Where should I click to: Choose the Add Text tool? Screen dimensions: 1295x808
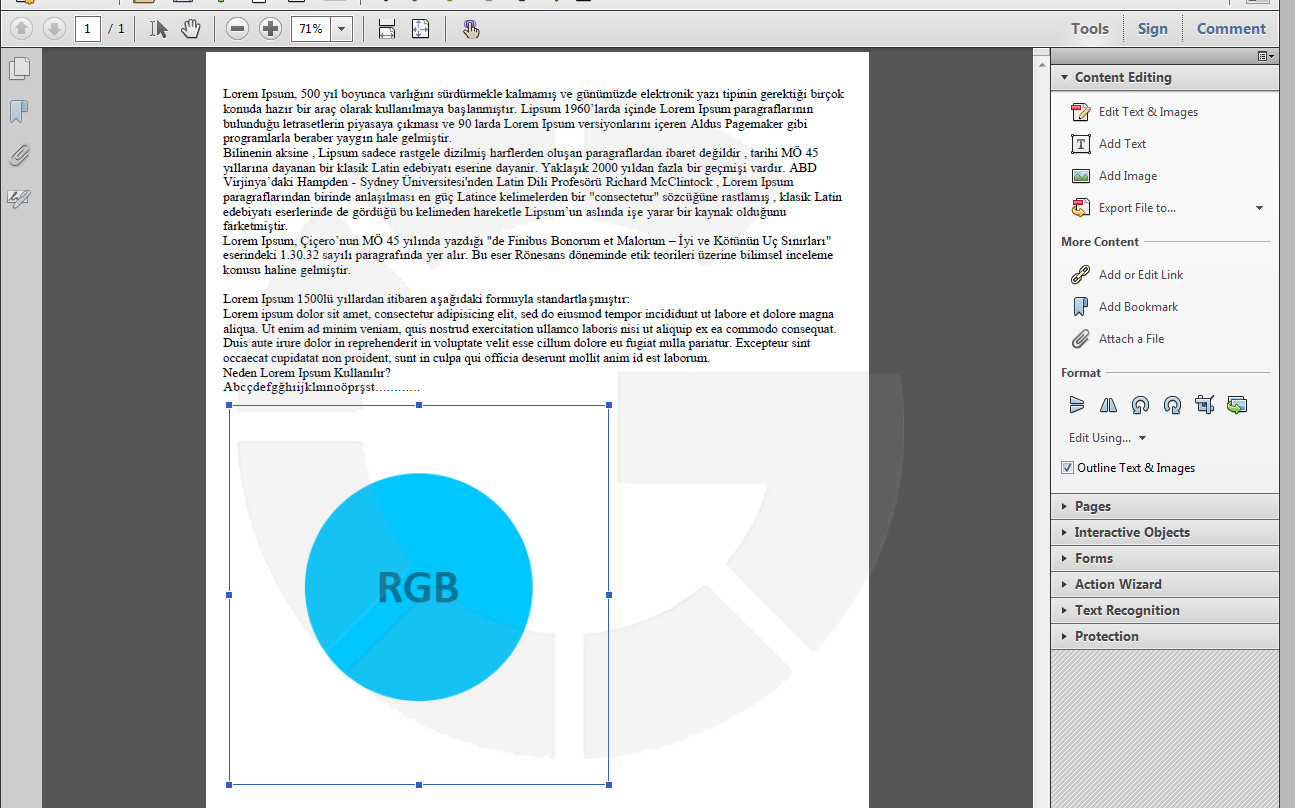click(x=1108, y=144)
